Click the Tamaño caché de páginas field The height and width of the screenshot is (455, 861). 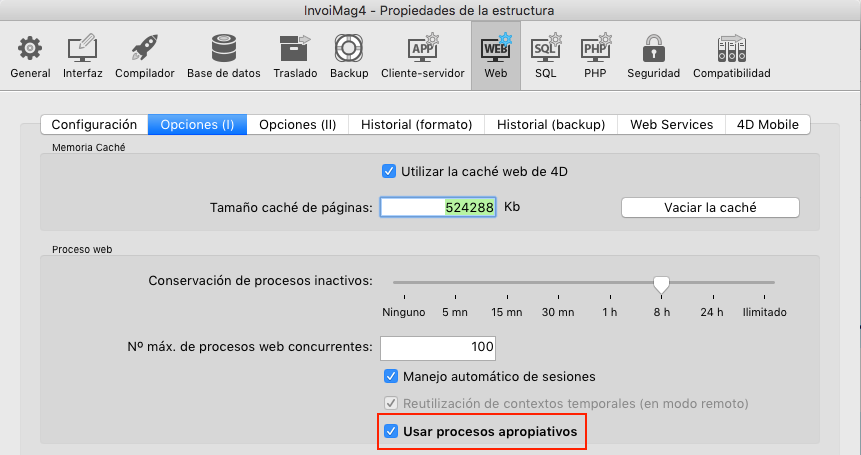click(x=438, y=207)
